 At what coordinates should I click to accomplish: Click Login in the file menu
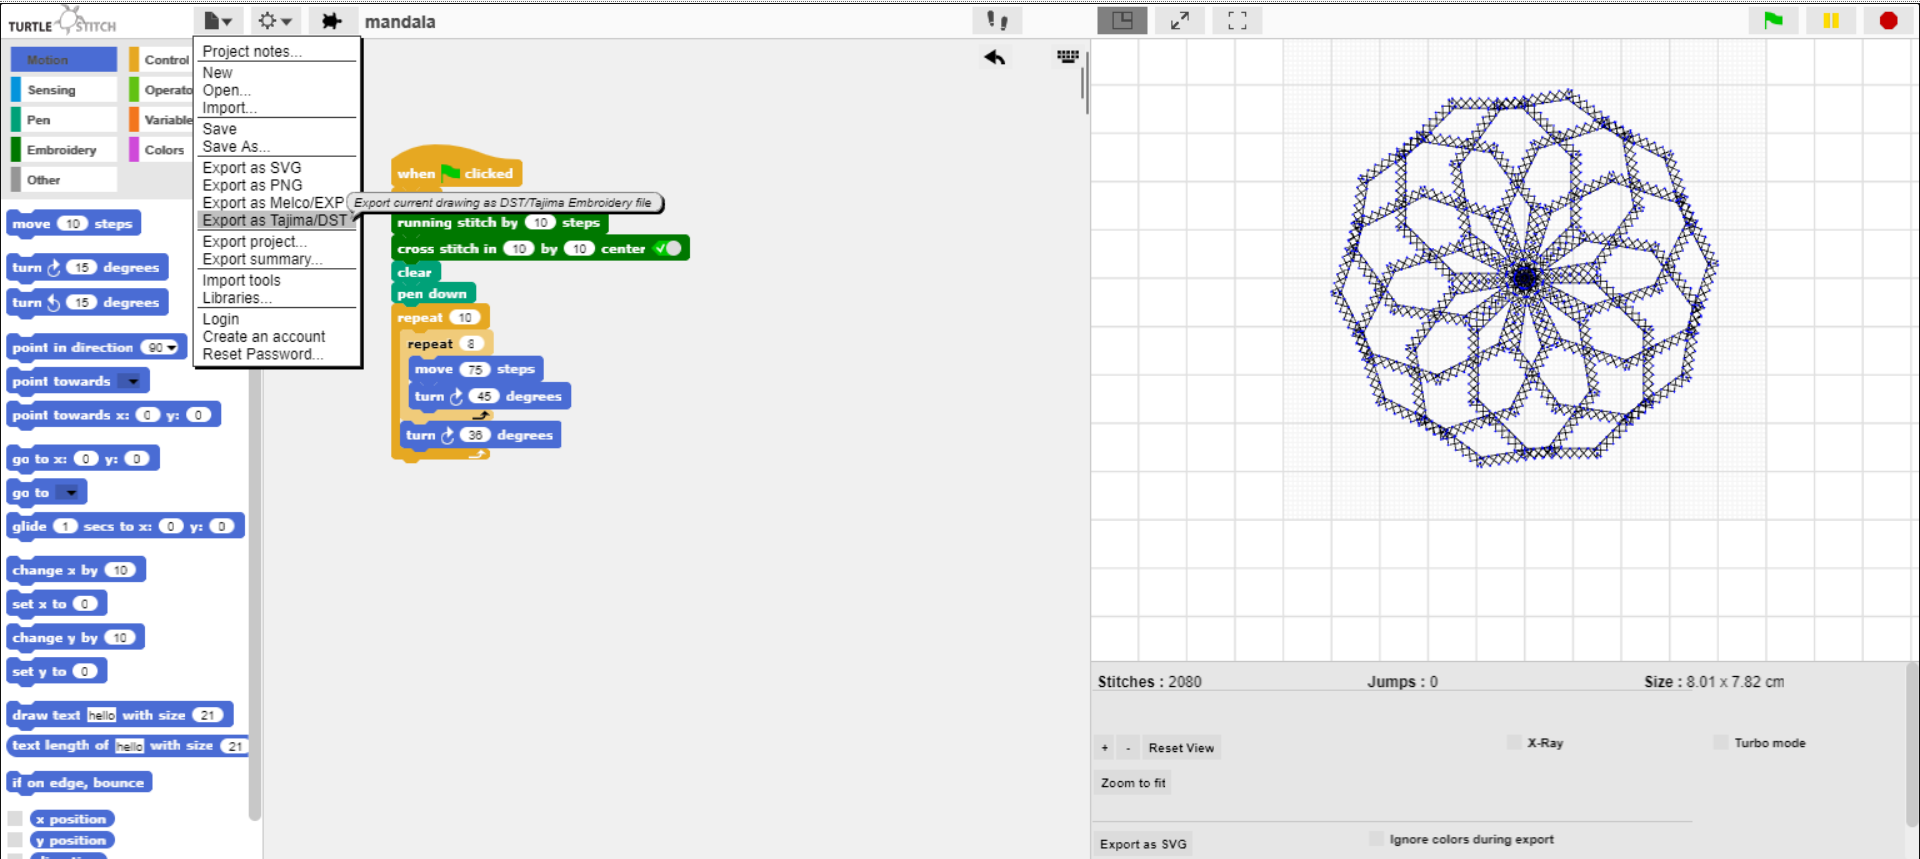tap(220, 319)
